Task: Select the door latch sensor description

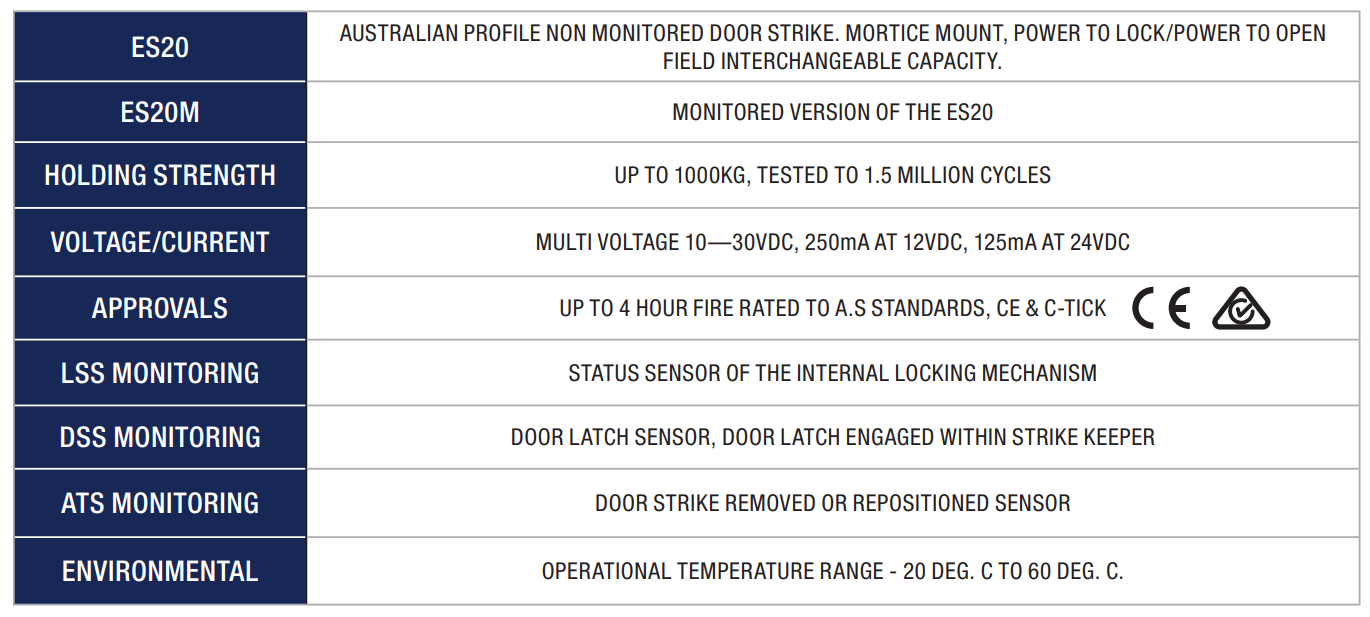Action: pyautogui.click(x=832, y=437)
